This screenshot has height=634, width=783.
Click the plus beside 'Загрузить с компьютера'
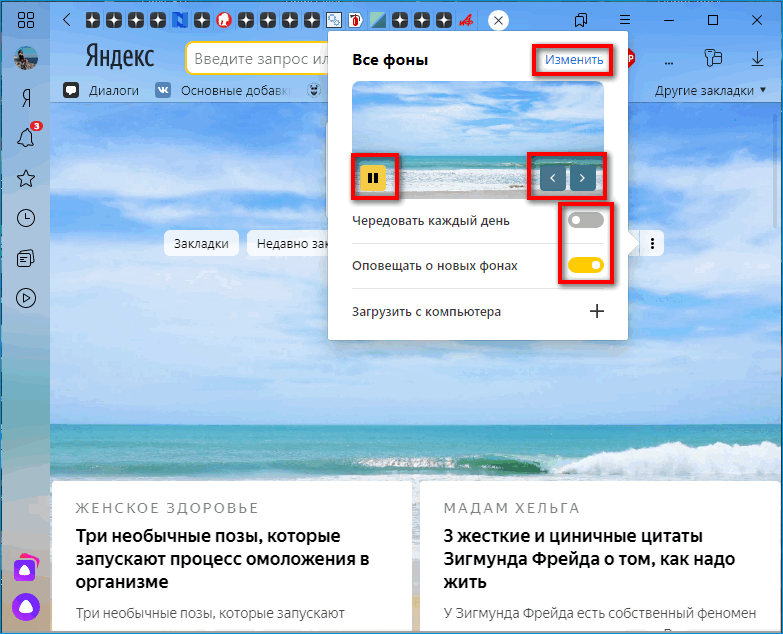point(597,312)
